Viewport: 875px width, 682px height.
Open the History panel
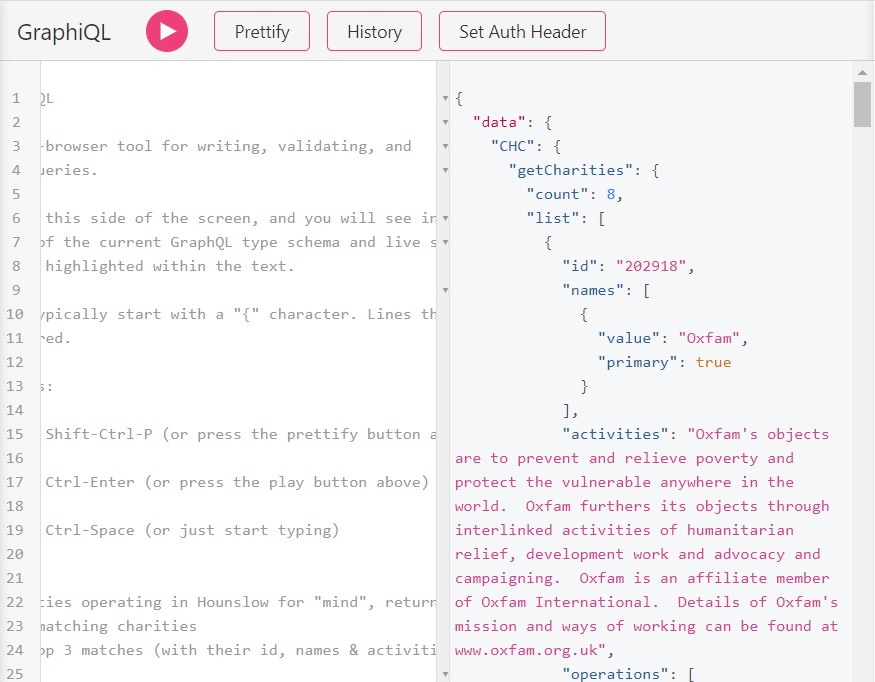tap(374, 31)
